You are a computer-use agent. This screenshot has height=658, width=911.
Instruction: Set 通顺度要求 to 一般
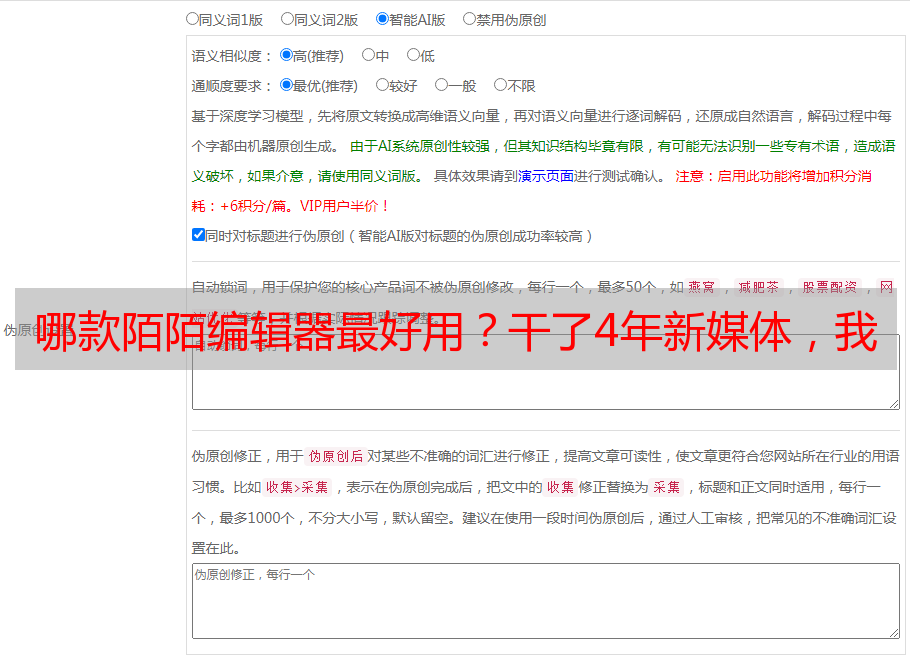442,85
